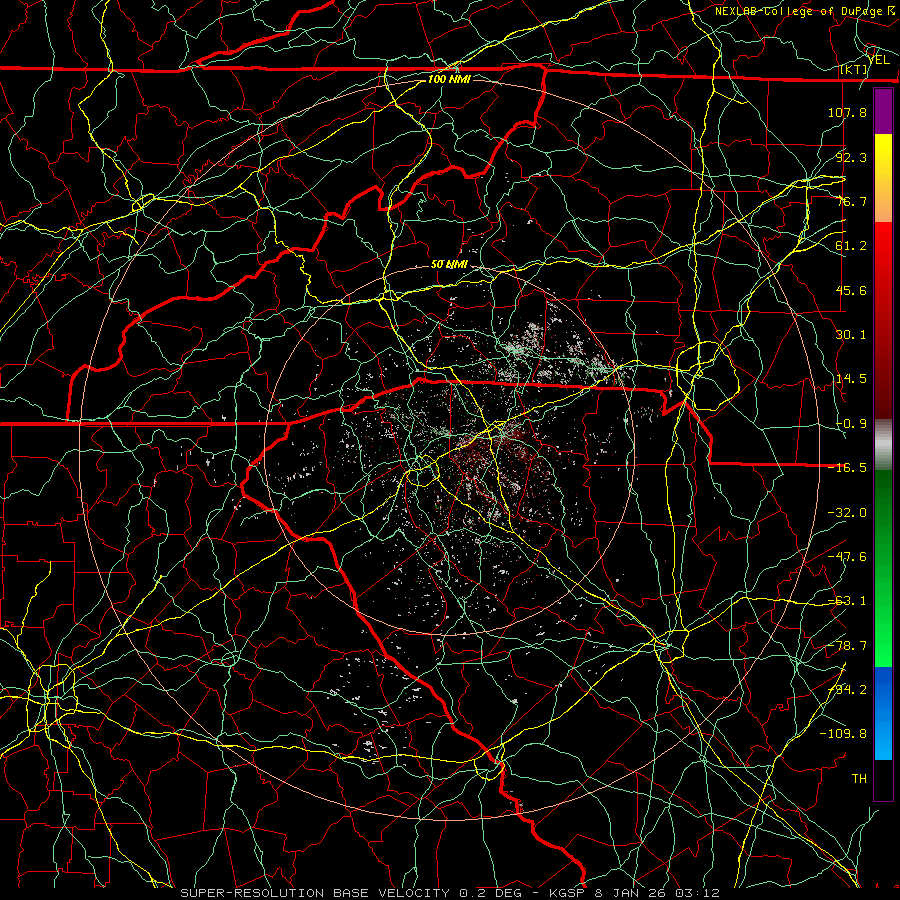Click the -16.5 velocity scale value
This screenshot has width=900, height=900.
pos(847,468)
